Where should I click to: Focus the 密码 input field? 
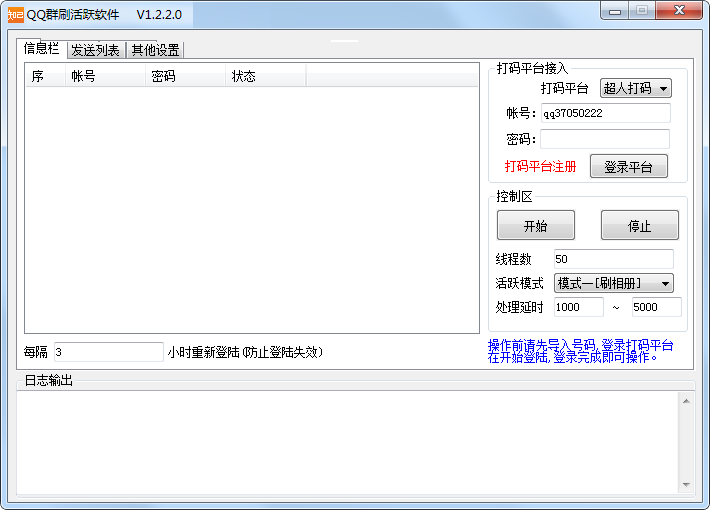[605, 139]
